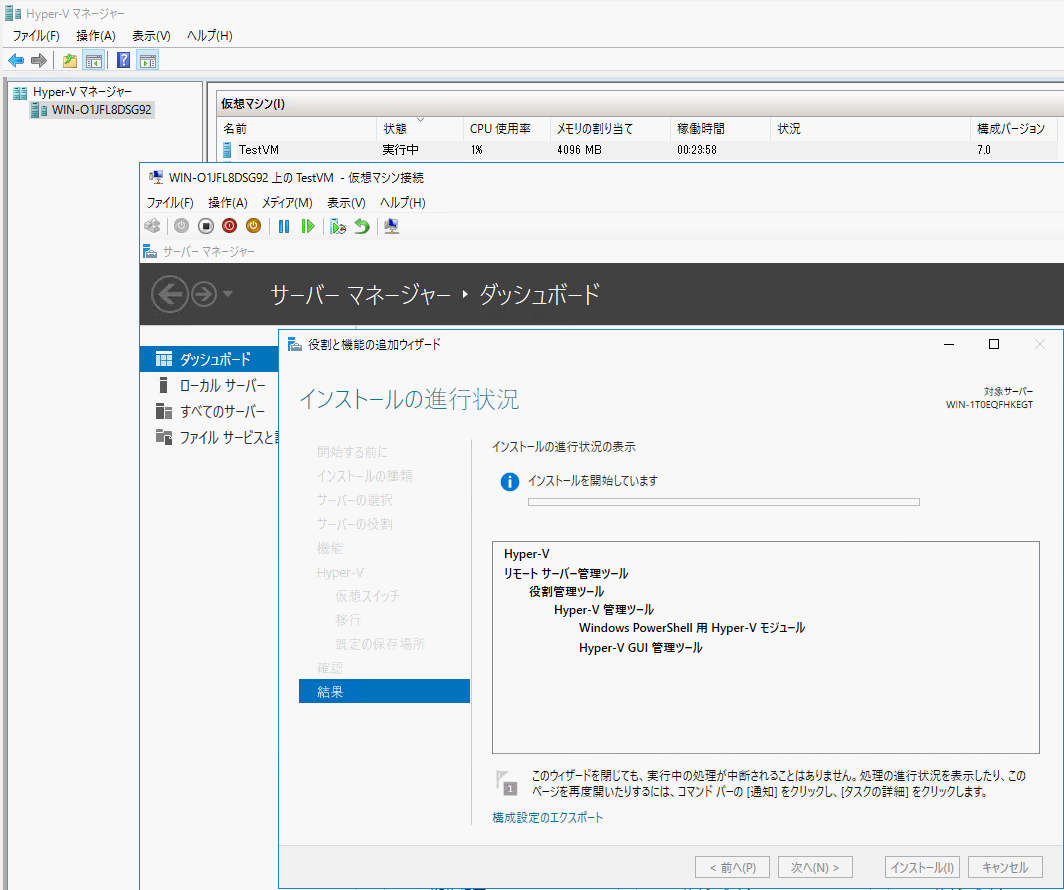This screenshot has width=1064, height=890.
Task: Sort by 構成バージョン column header
Action: (1013, 129)
